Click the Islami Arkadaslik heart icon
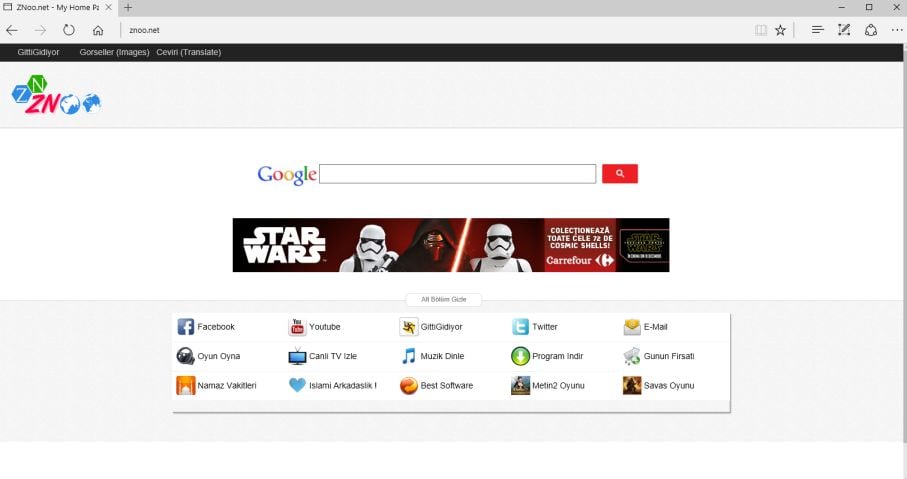This screenshot has height=479, width=907. (297, 385)
